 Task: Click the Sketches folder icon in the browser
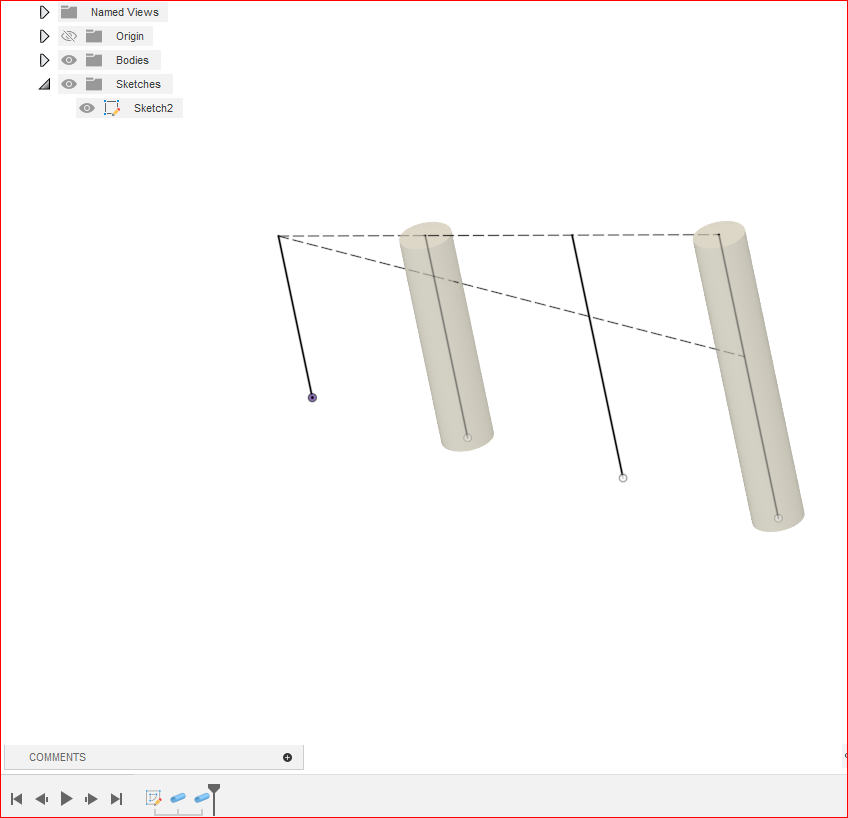click(x=93, y=83)
